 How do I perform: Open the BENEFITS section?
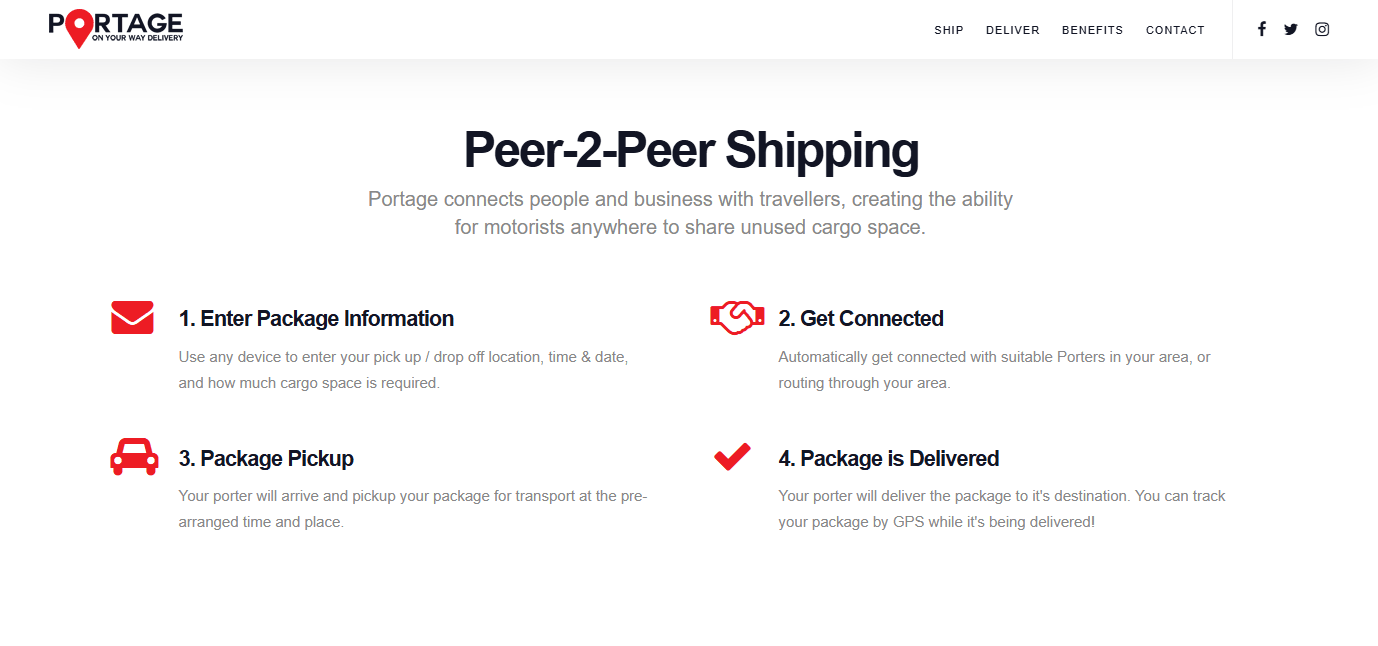(1092, 30)
